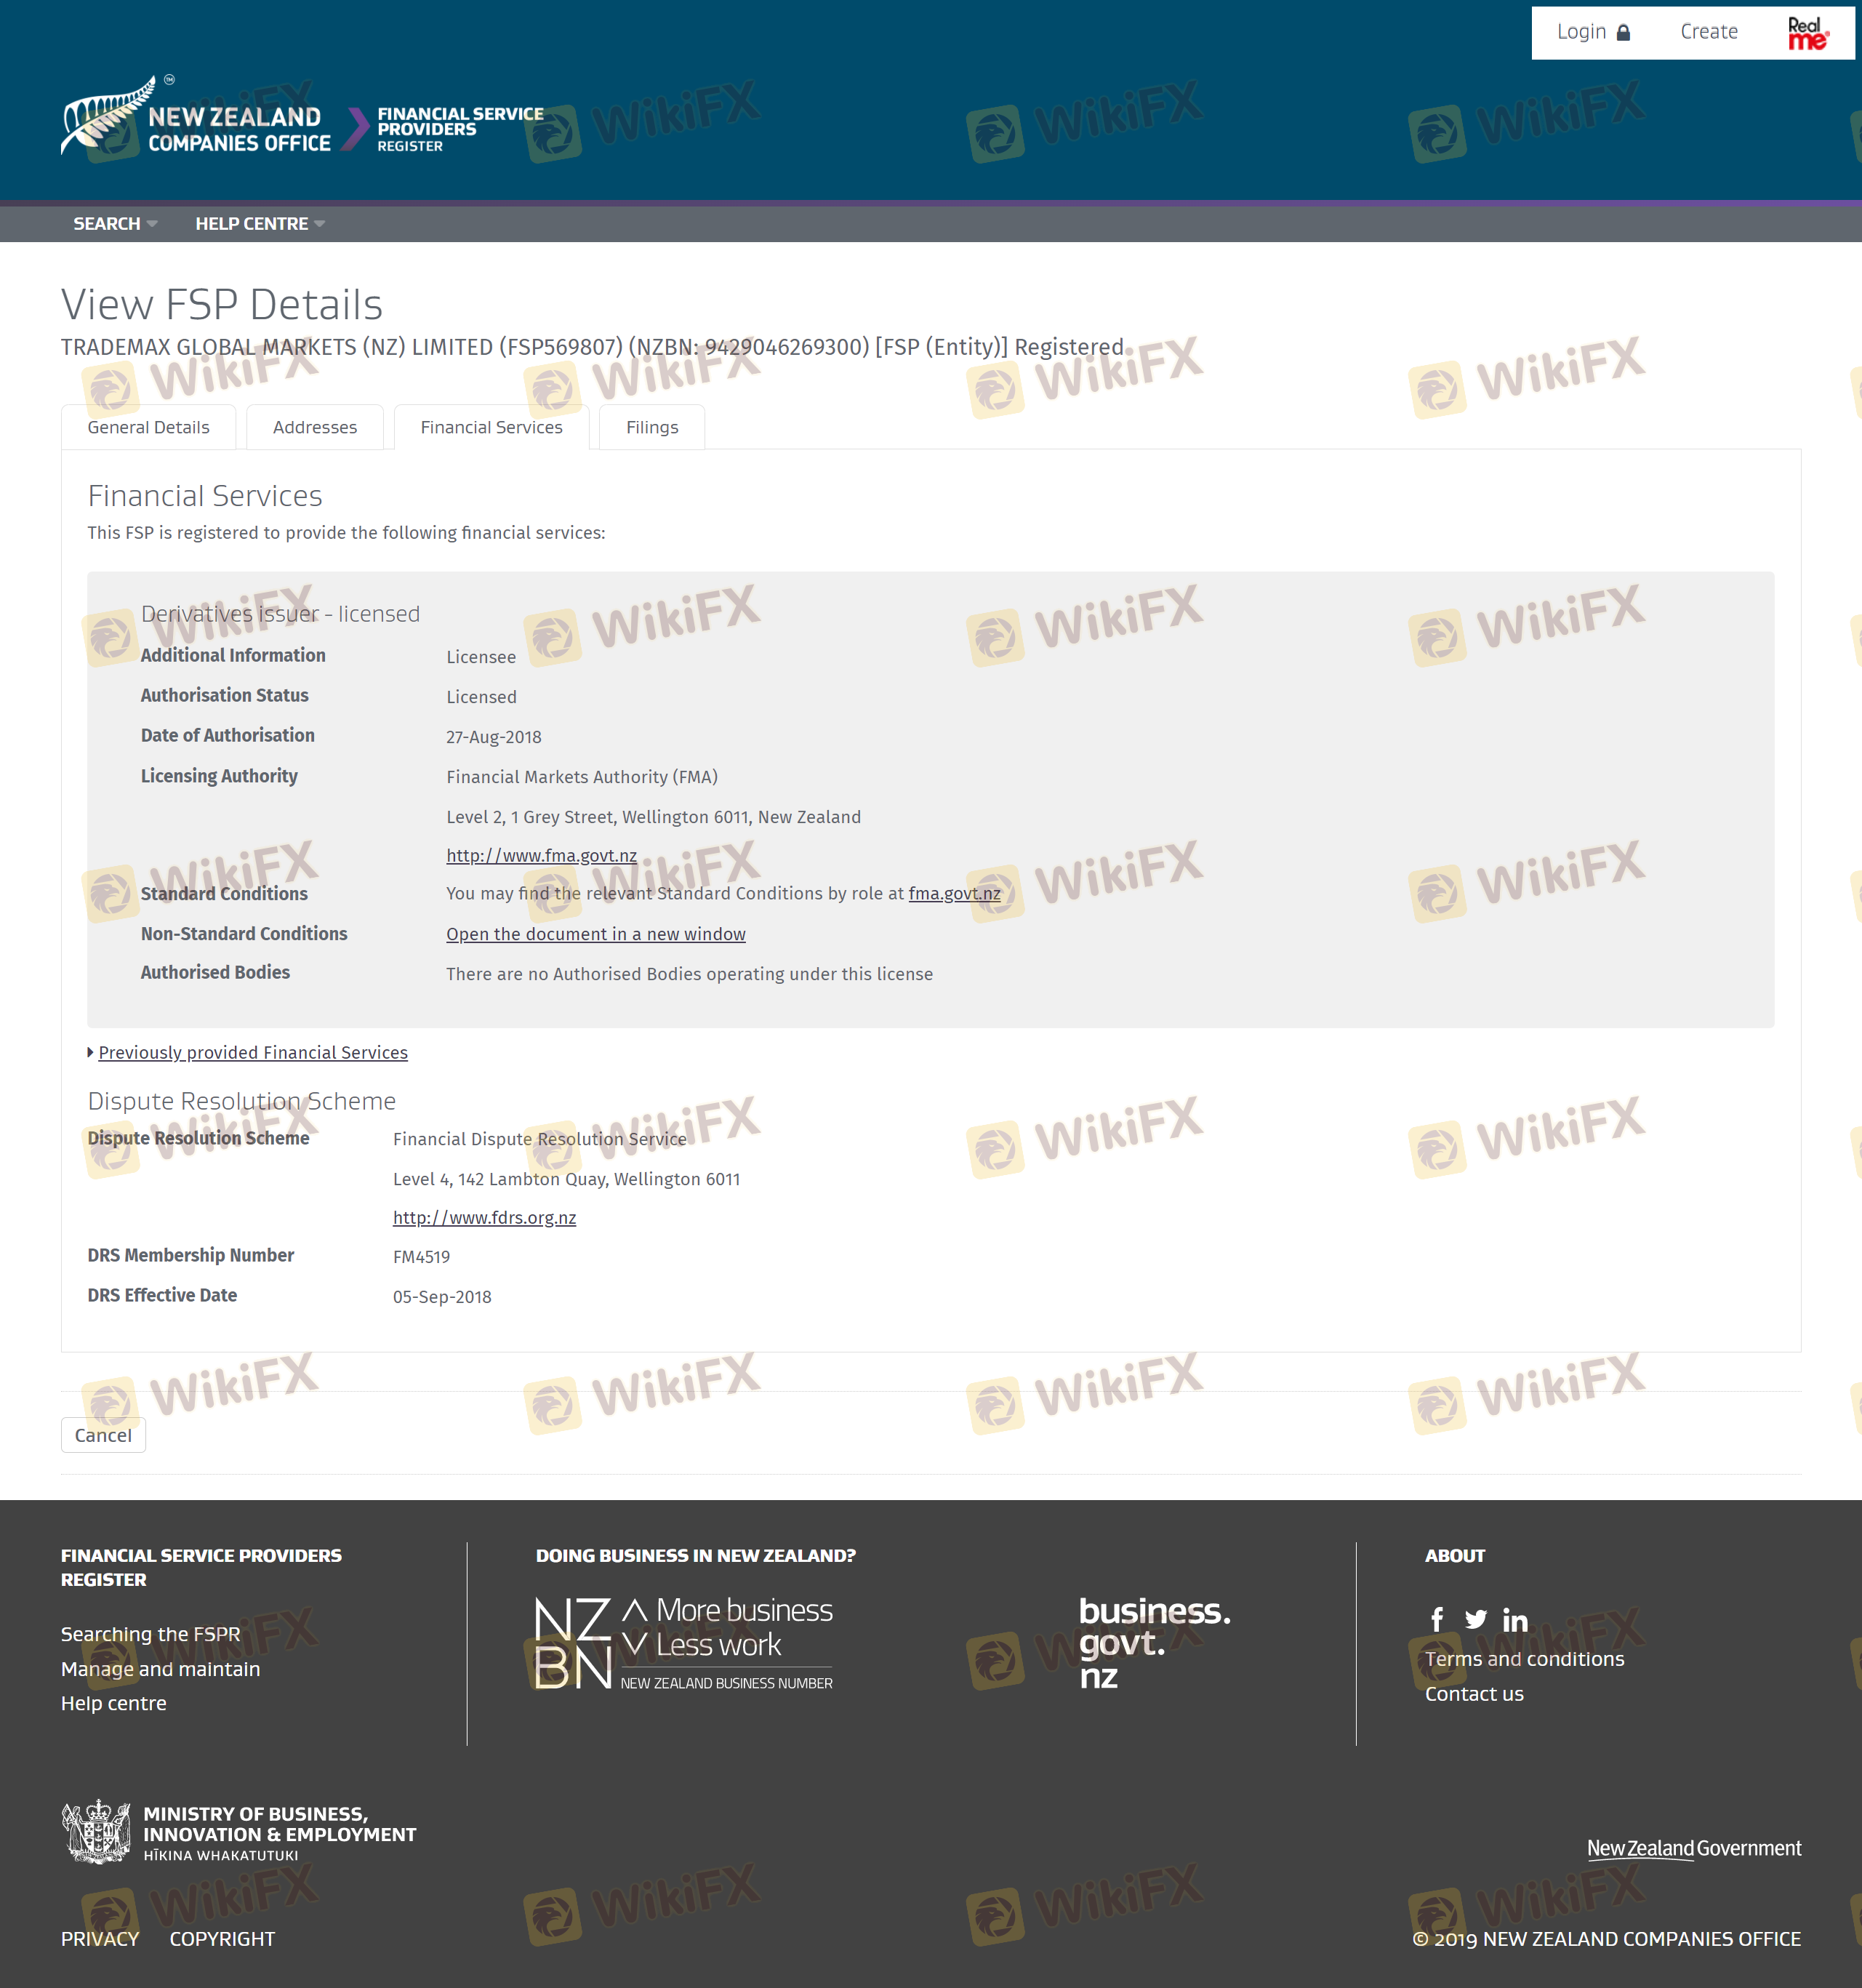Image resolution: width=1862 pixels, height=1988 pixels.
Task: Click the Login button with lock
Action: click(1593, 32)
